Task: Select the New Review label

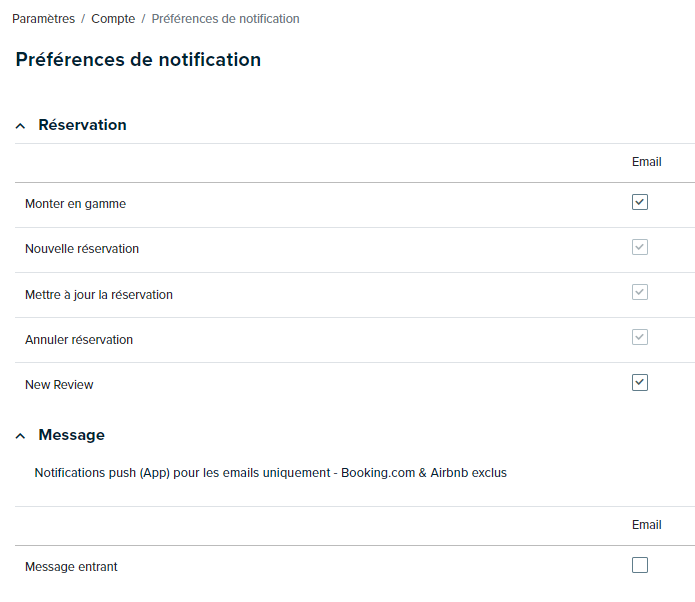Action: (x=59, y=385)
